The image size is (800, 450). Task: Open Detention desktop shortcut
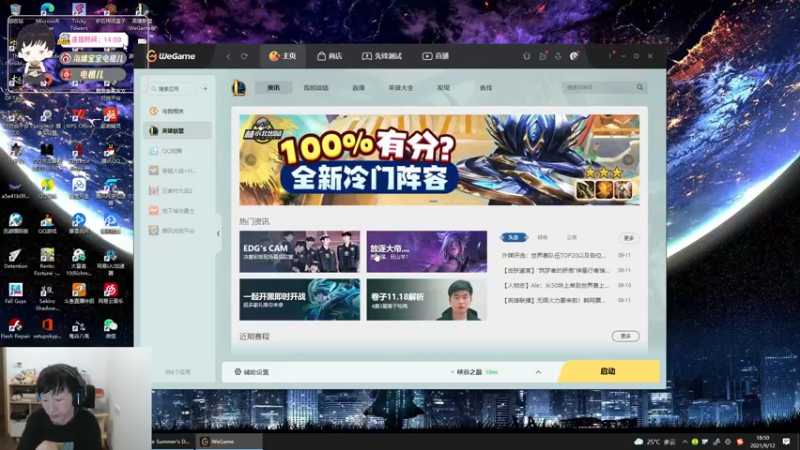coord(15,259)
